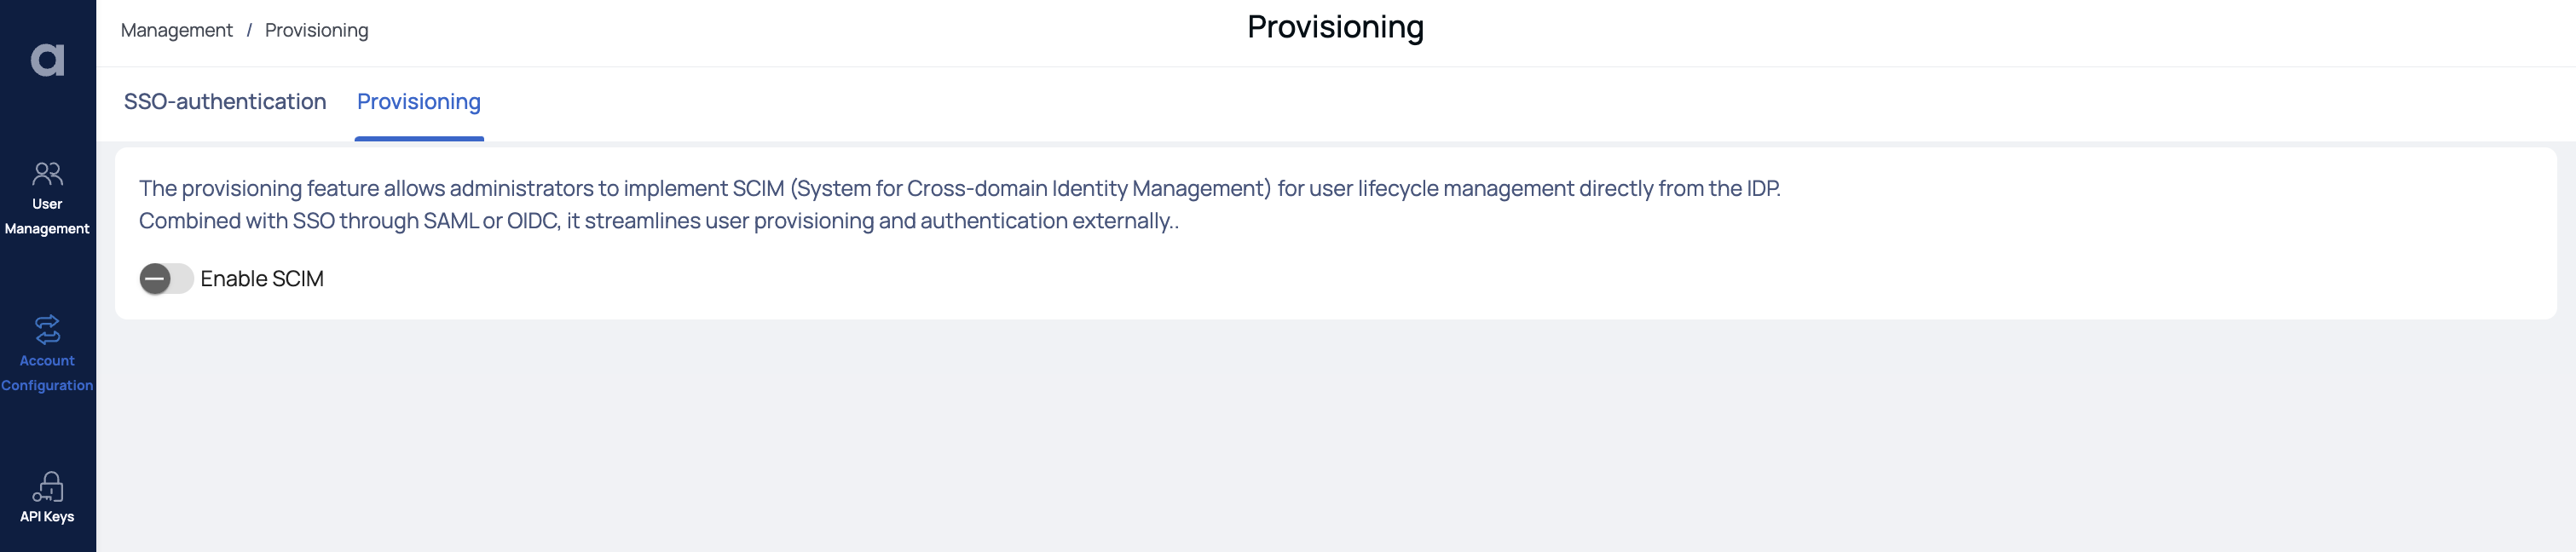
Task: Toggle the Enable SCIM switch
Action: pos(166,279)
